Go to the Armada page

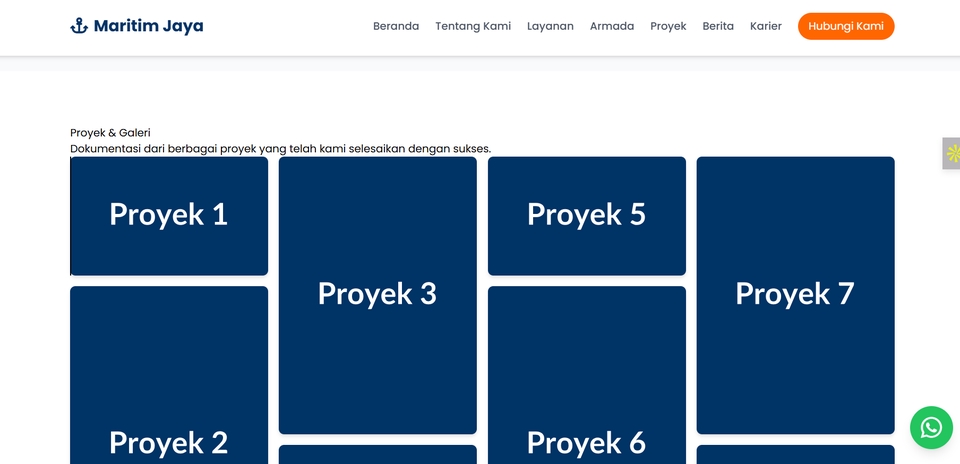(x=612, y=26)
